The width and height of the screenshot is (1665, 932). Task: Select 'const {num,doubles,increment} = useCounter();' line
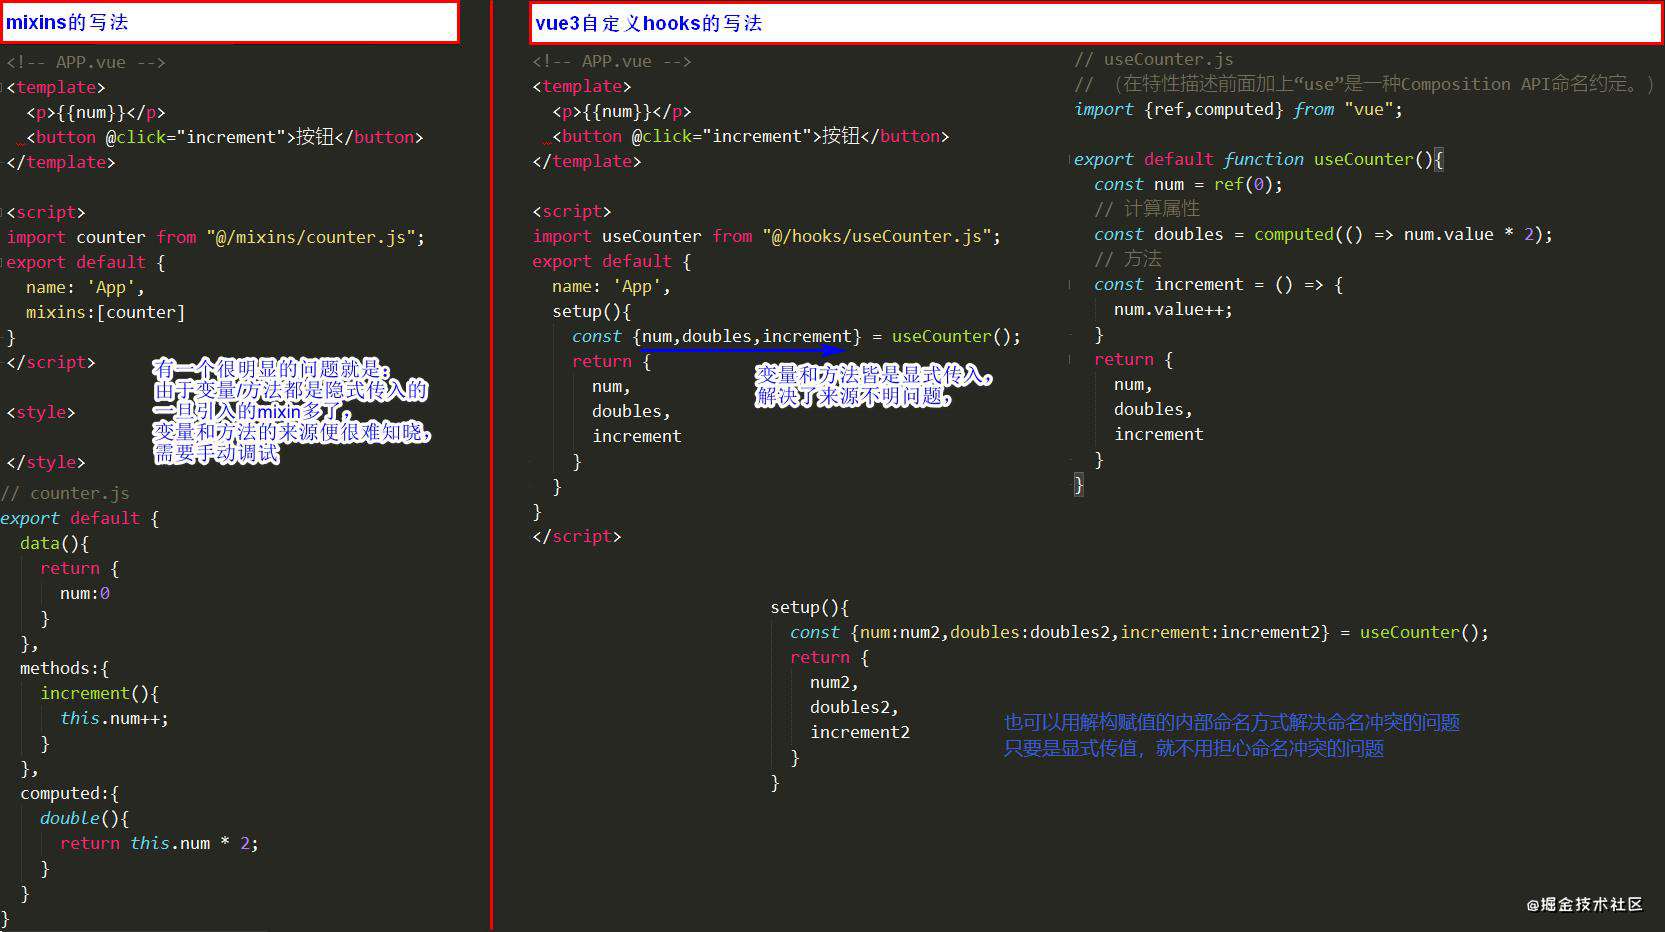click(x=797, y=336)
